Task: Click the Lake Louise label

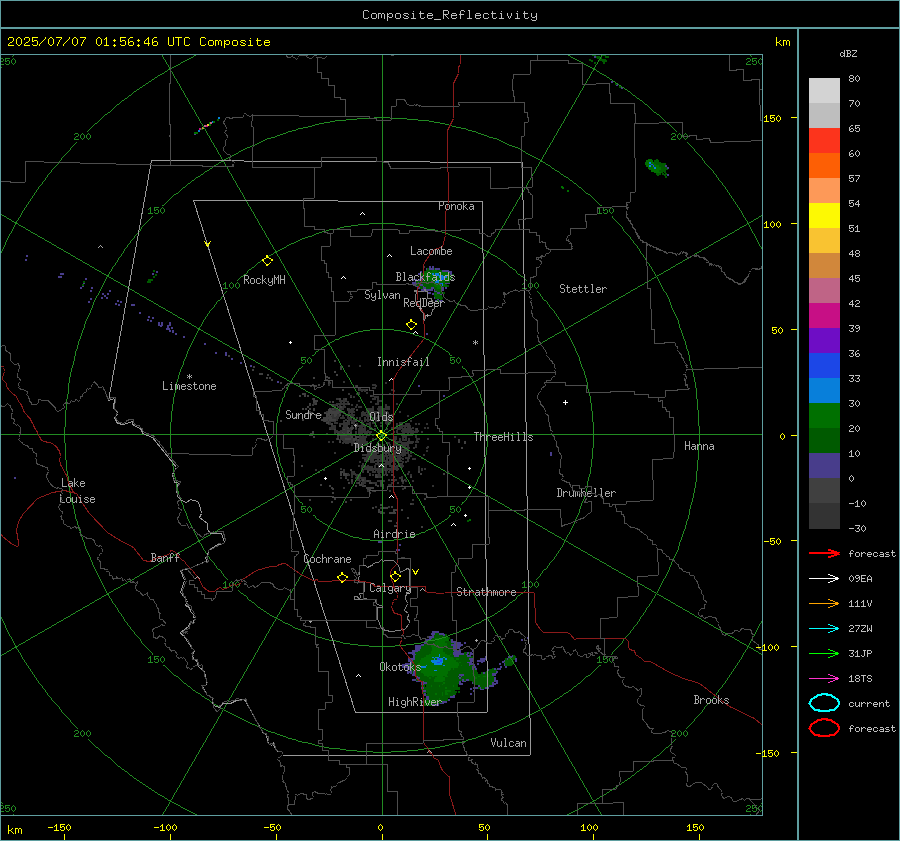Action: 77,491
